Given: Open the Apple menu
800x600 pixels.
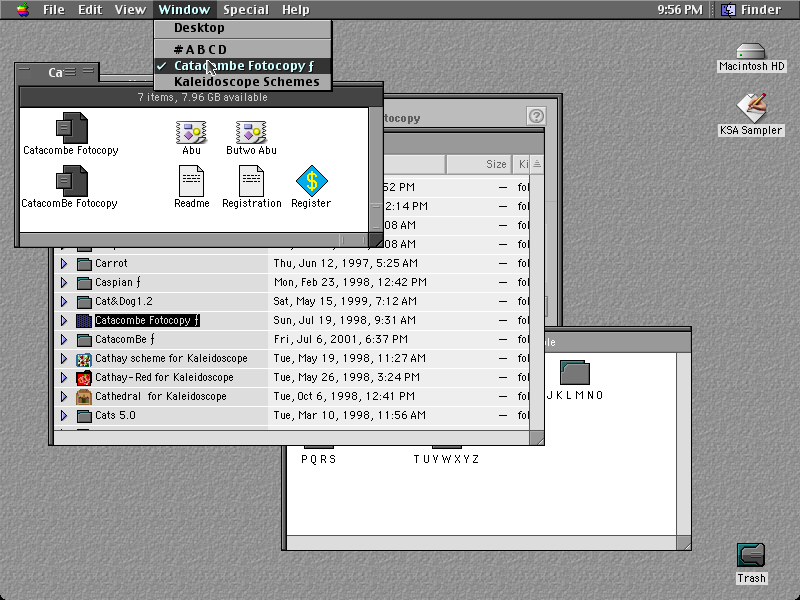Looking at the screenshot, I should click(x=22, y=10).
